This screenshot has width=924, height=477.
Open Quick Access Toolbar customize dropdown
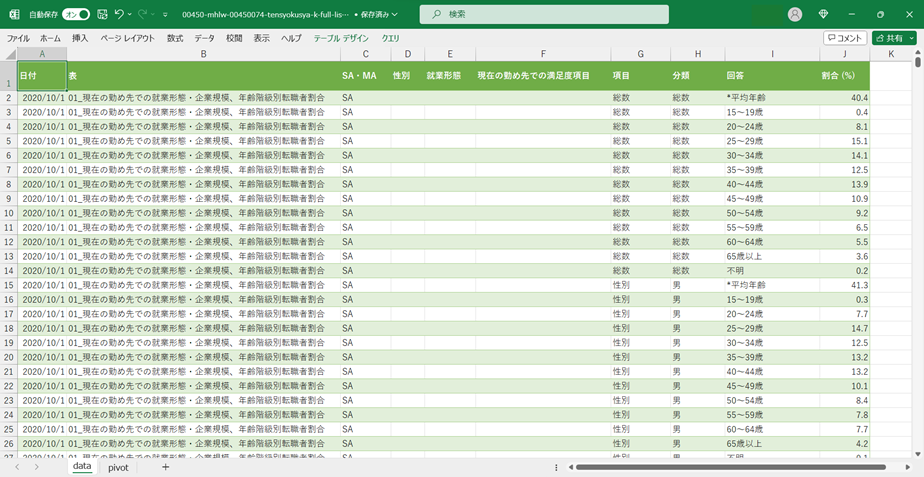pos(166,15)
